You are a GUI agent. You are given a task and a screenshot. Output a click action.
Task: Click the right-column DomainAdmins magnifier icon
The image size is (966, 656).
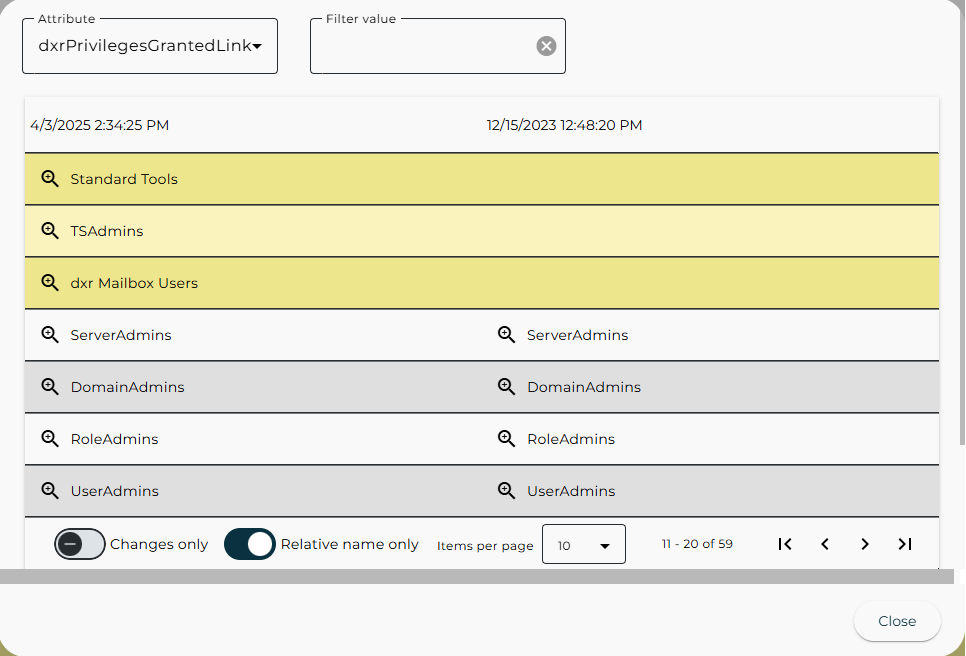[506, 386]
